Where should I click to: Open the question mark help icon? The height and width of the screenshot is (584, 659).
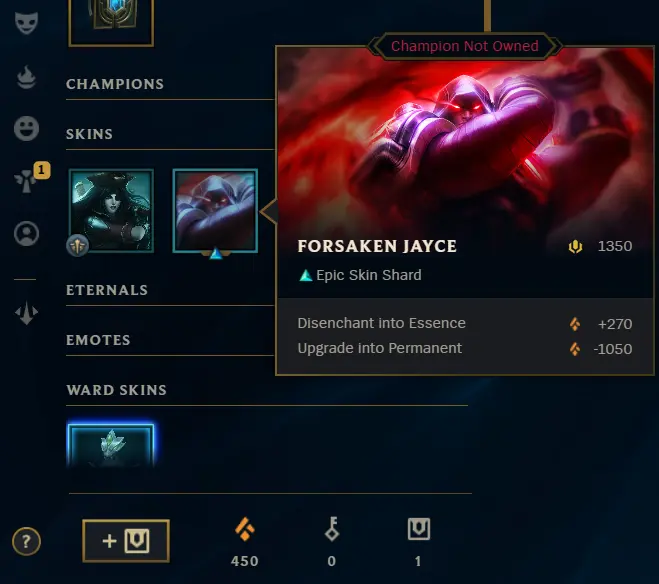[26, 541]
